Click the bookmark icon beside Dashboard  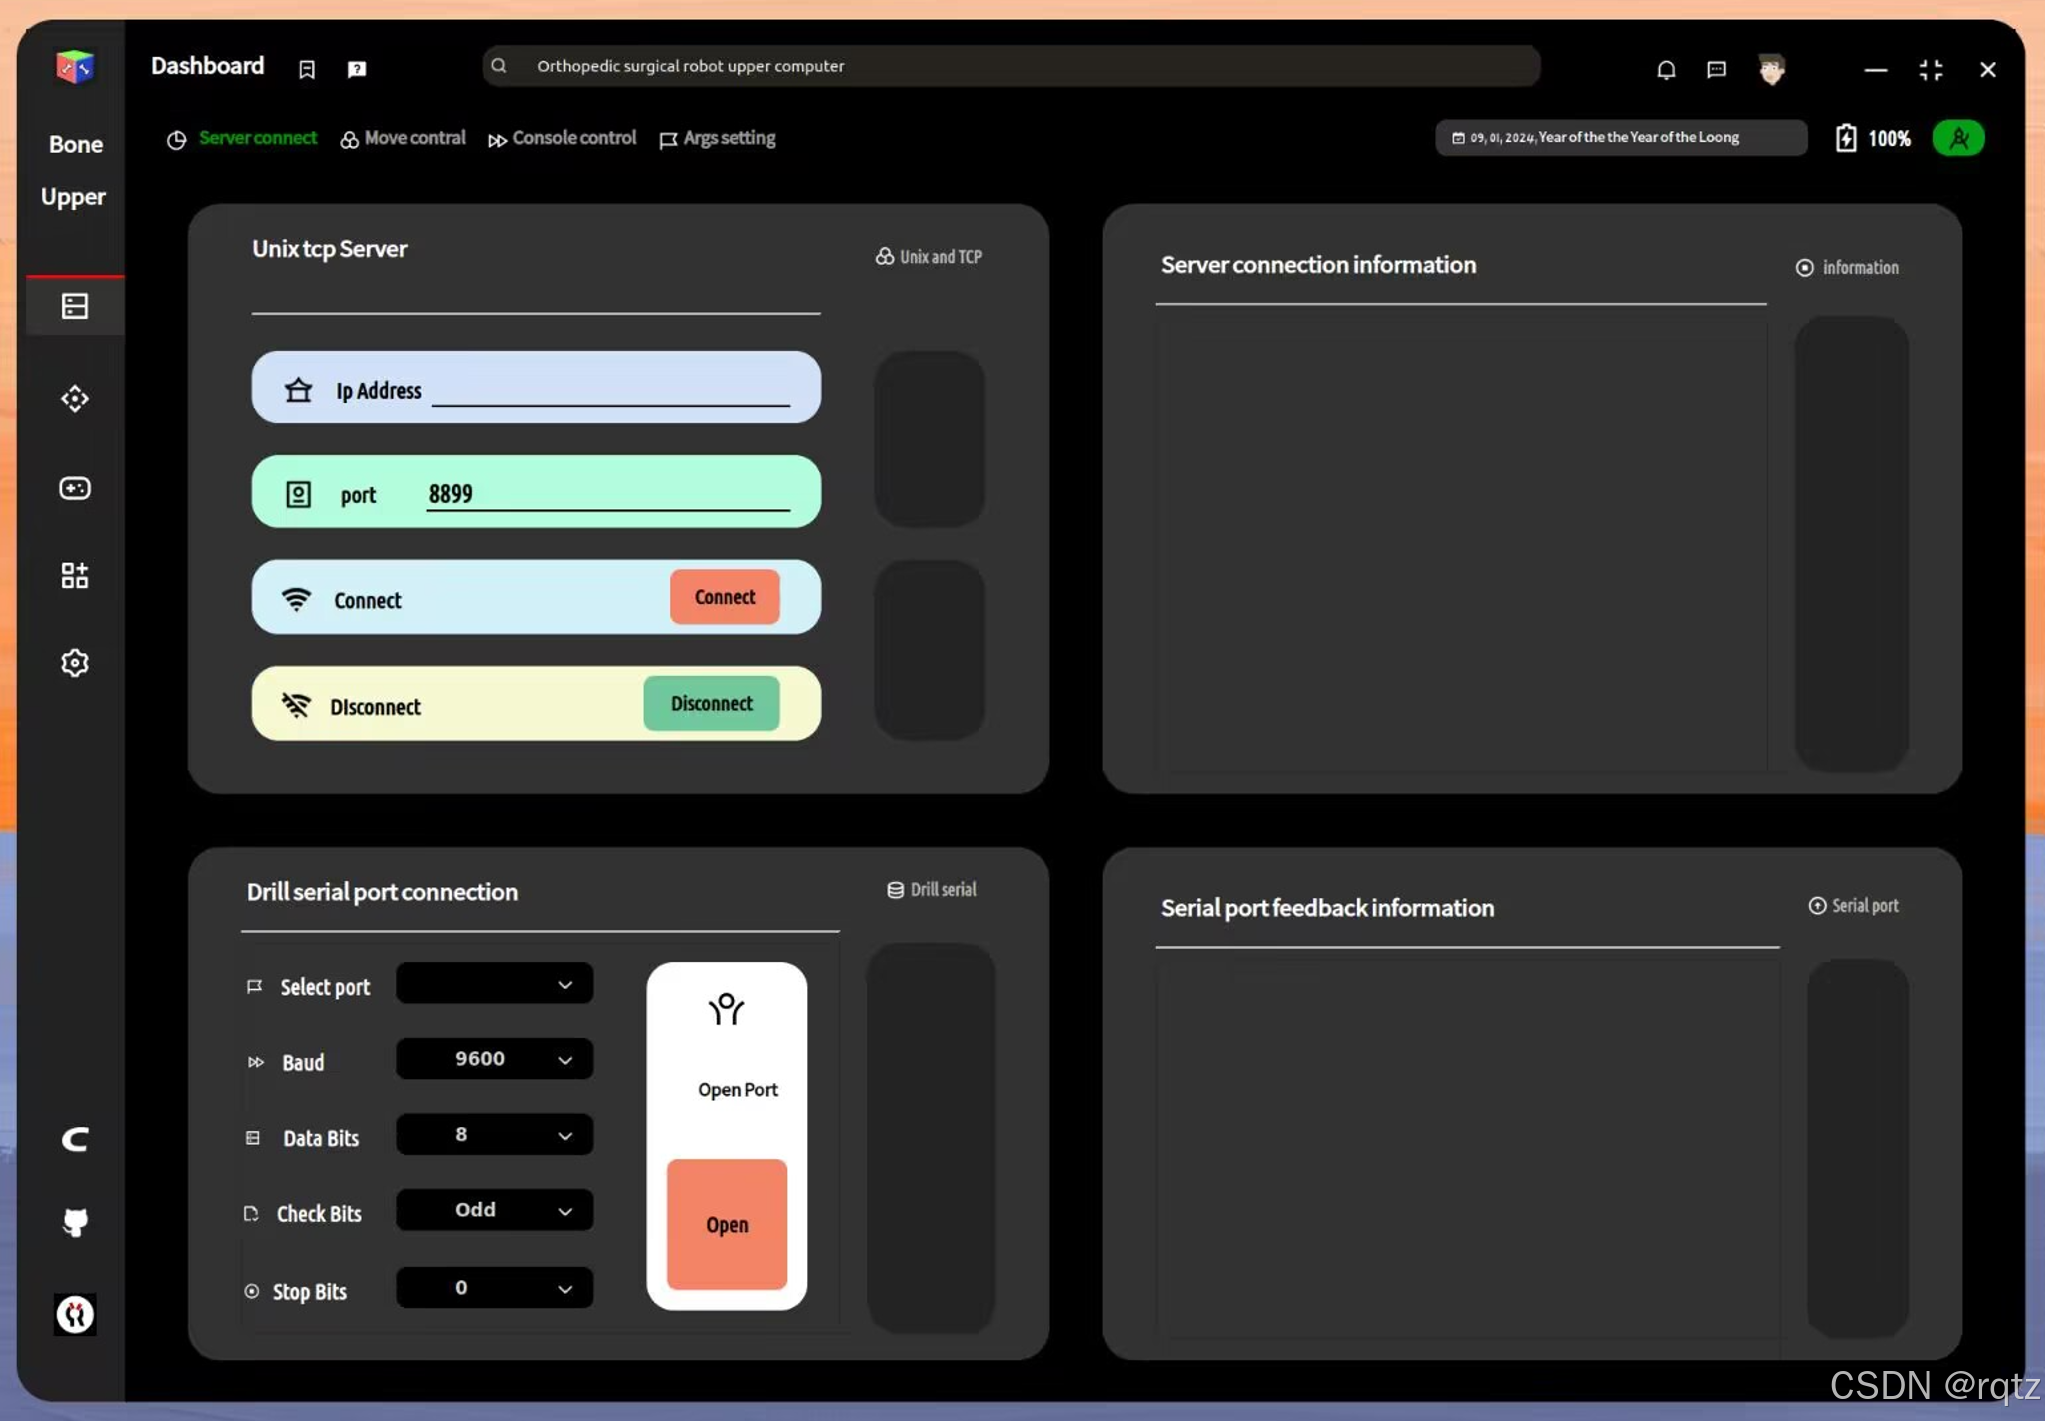click(307, 69)
